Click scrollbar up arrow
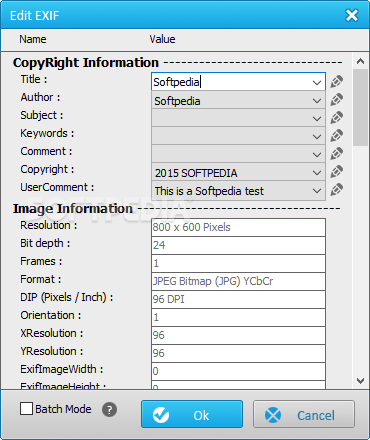 360,61
